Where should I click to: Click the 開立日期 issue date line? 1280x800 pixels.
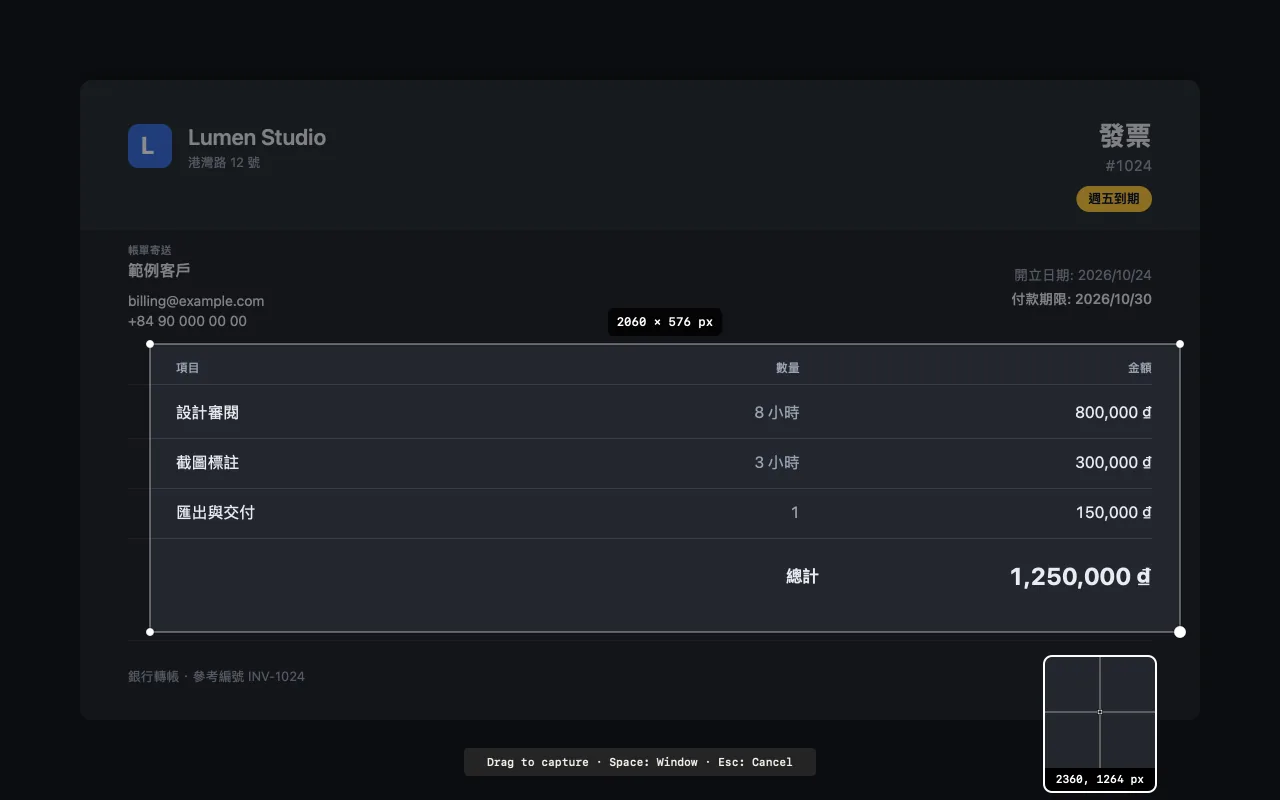[x=1083, y=275]
